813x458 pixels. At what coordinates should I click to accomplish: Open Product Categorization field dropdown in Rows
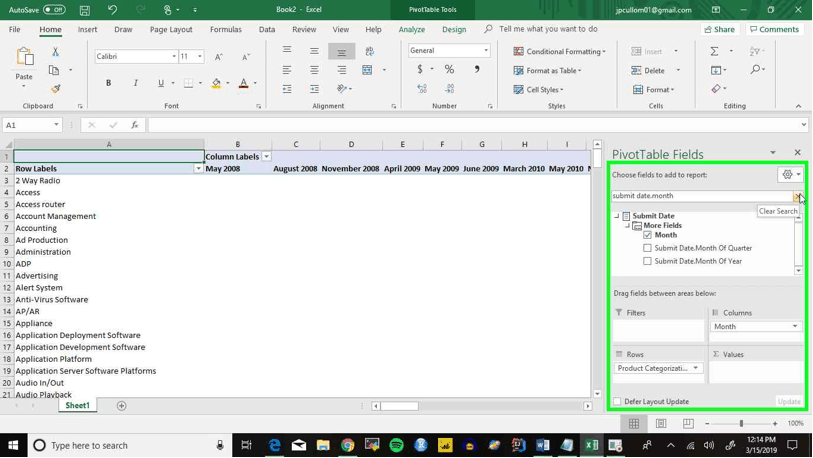[696, 368]
